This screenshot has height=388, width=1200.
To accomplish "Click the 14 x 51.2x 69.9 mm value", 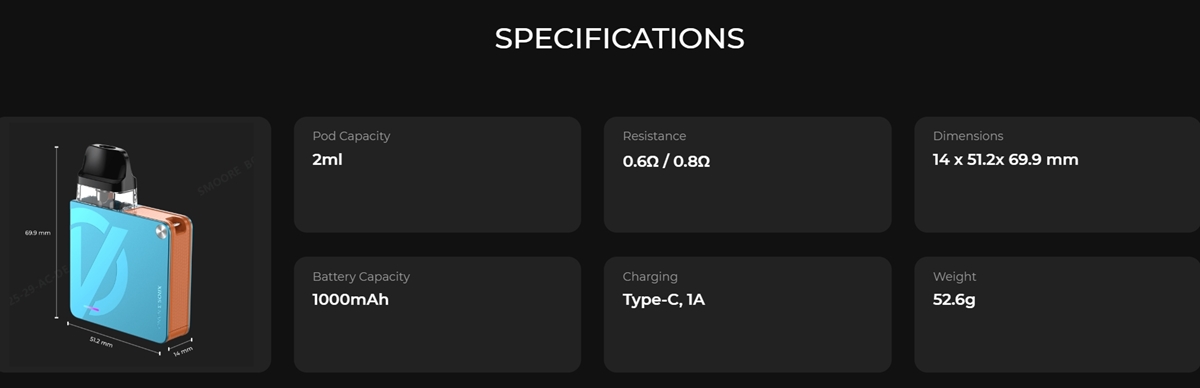I will [x=1005, y=159].
